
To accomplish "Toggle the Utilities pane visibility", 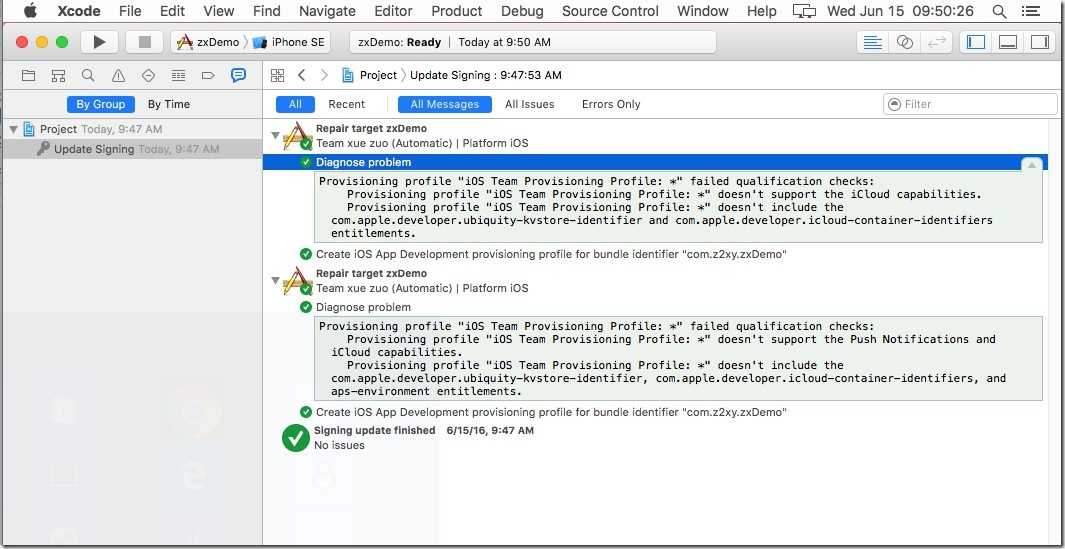I will click(x=1040, y=42).
